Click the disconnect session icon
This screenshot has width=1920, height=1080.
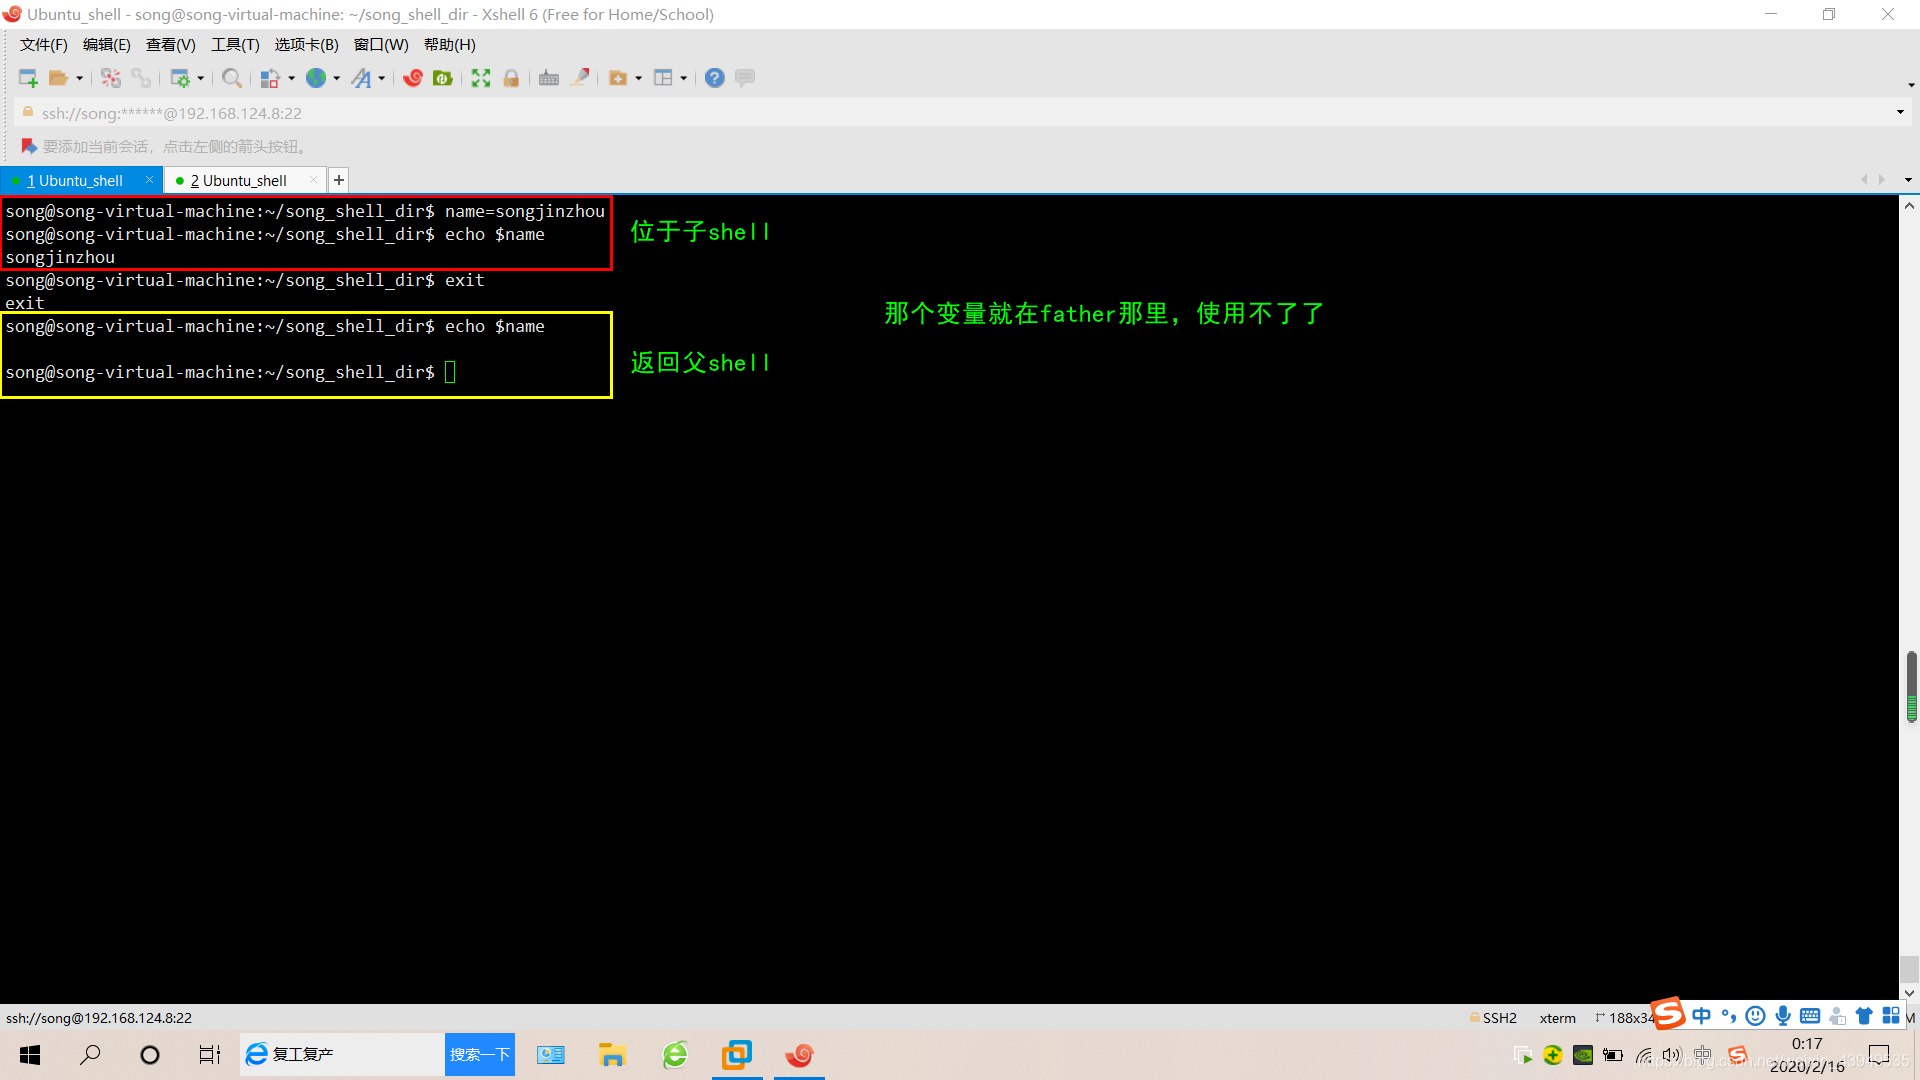[111, 78]
